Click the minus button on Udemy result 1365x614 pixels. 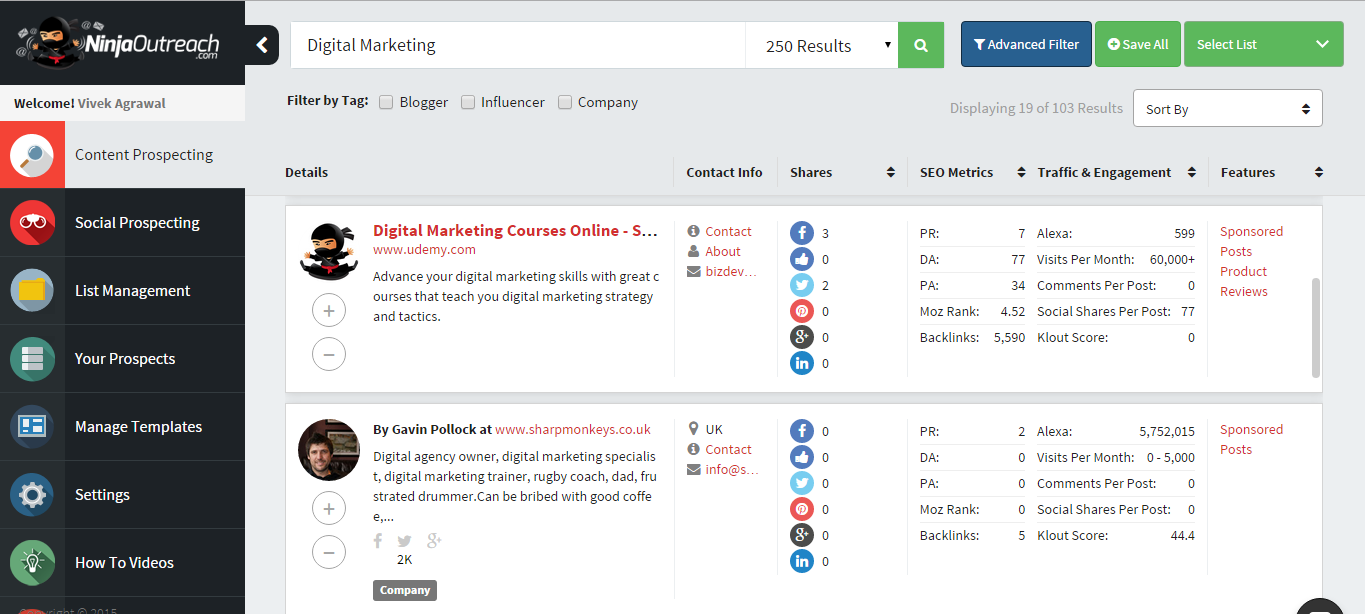click(x=329, y=354)
